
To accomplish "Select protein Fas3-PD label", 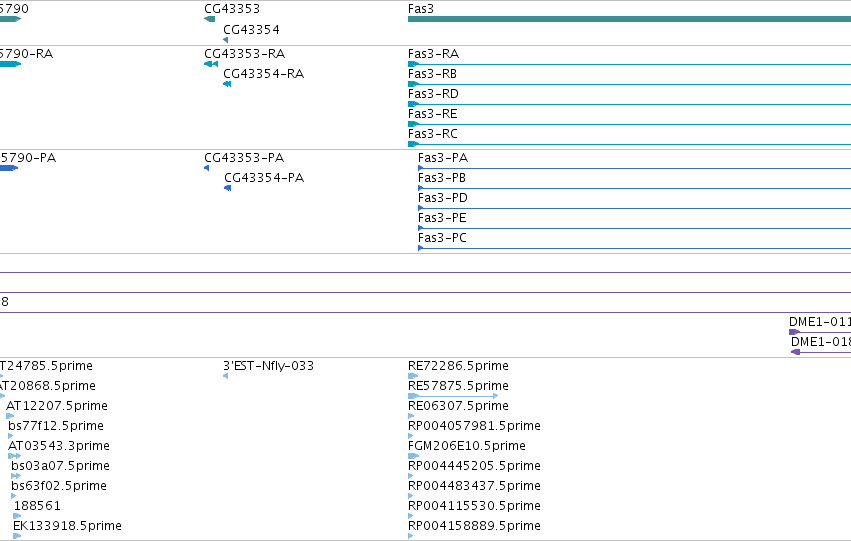I will [x=443, y=198].
